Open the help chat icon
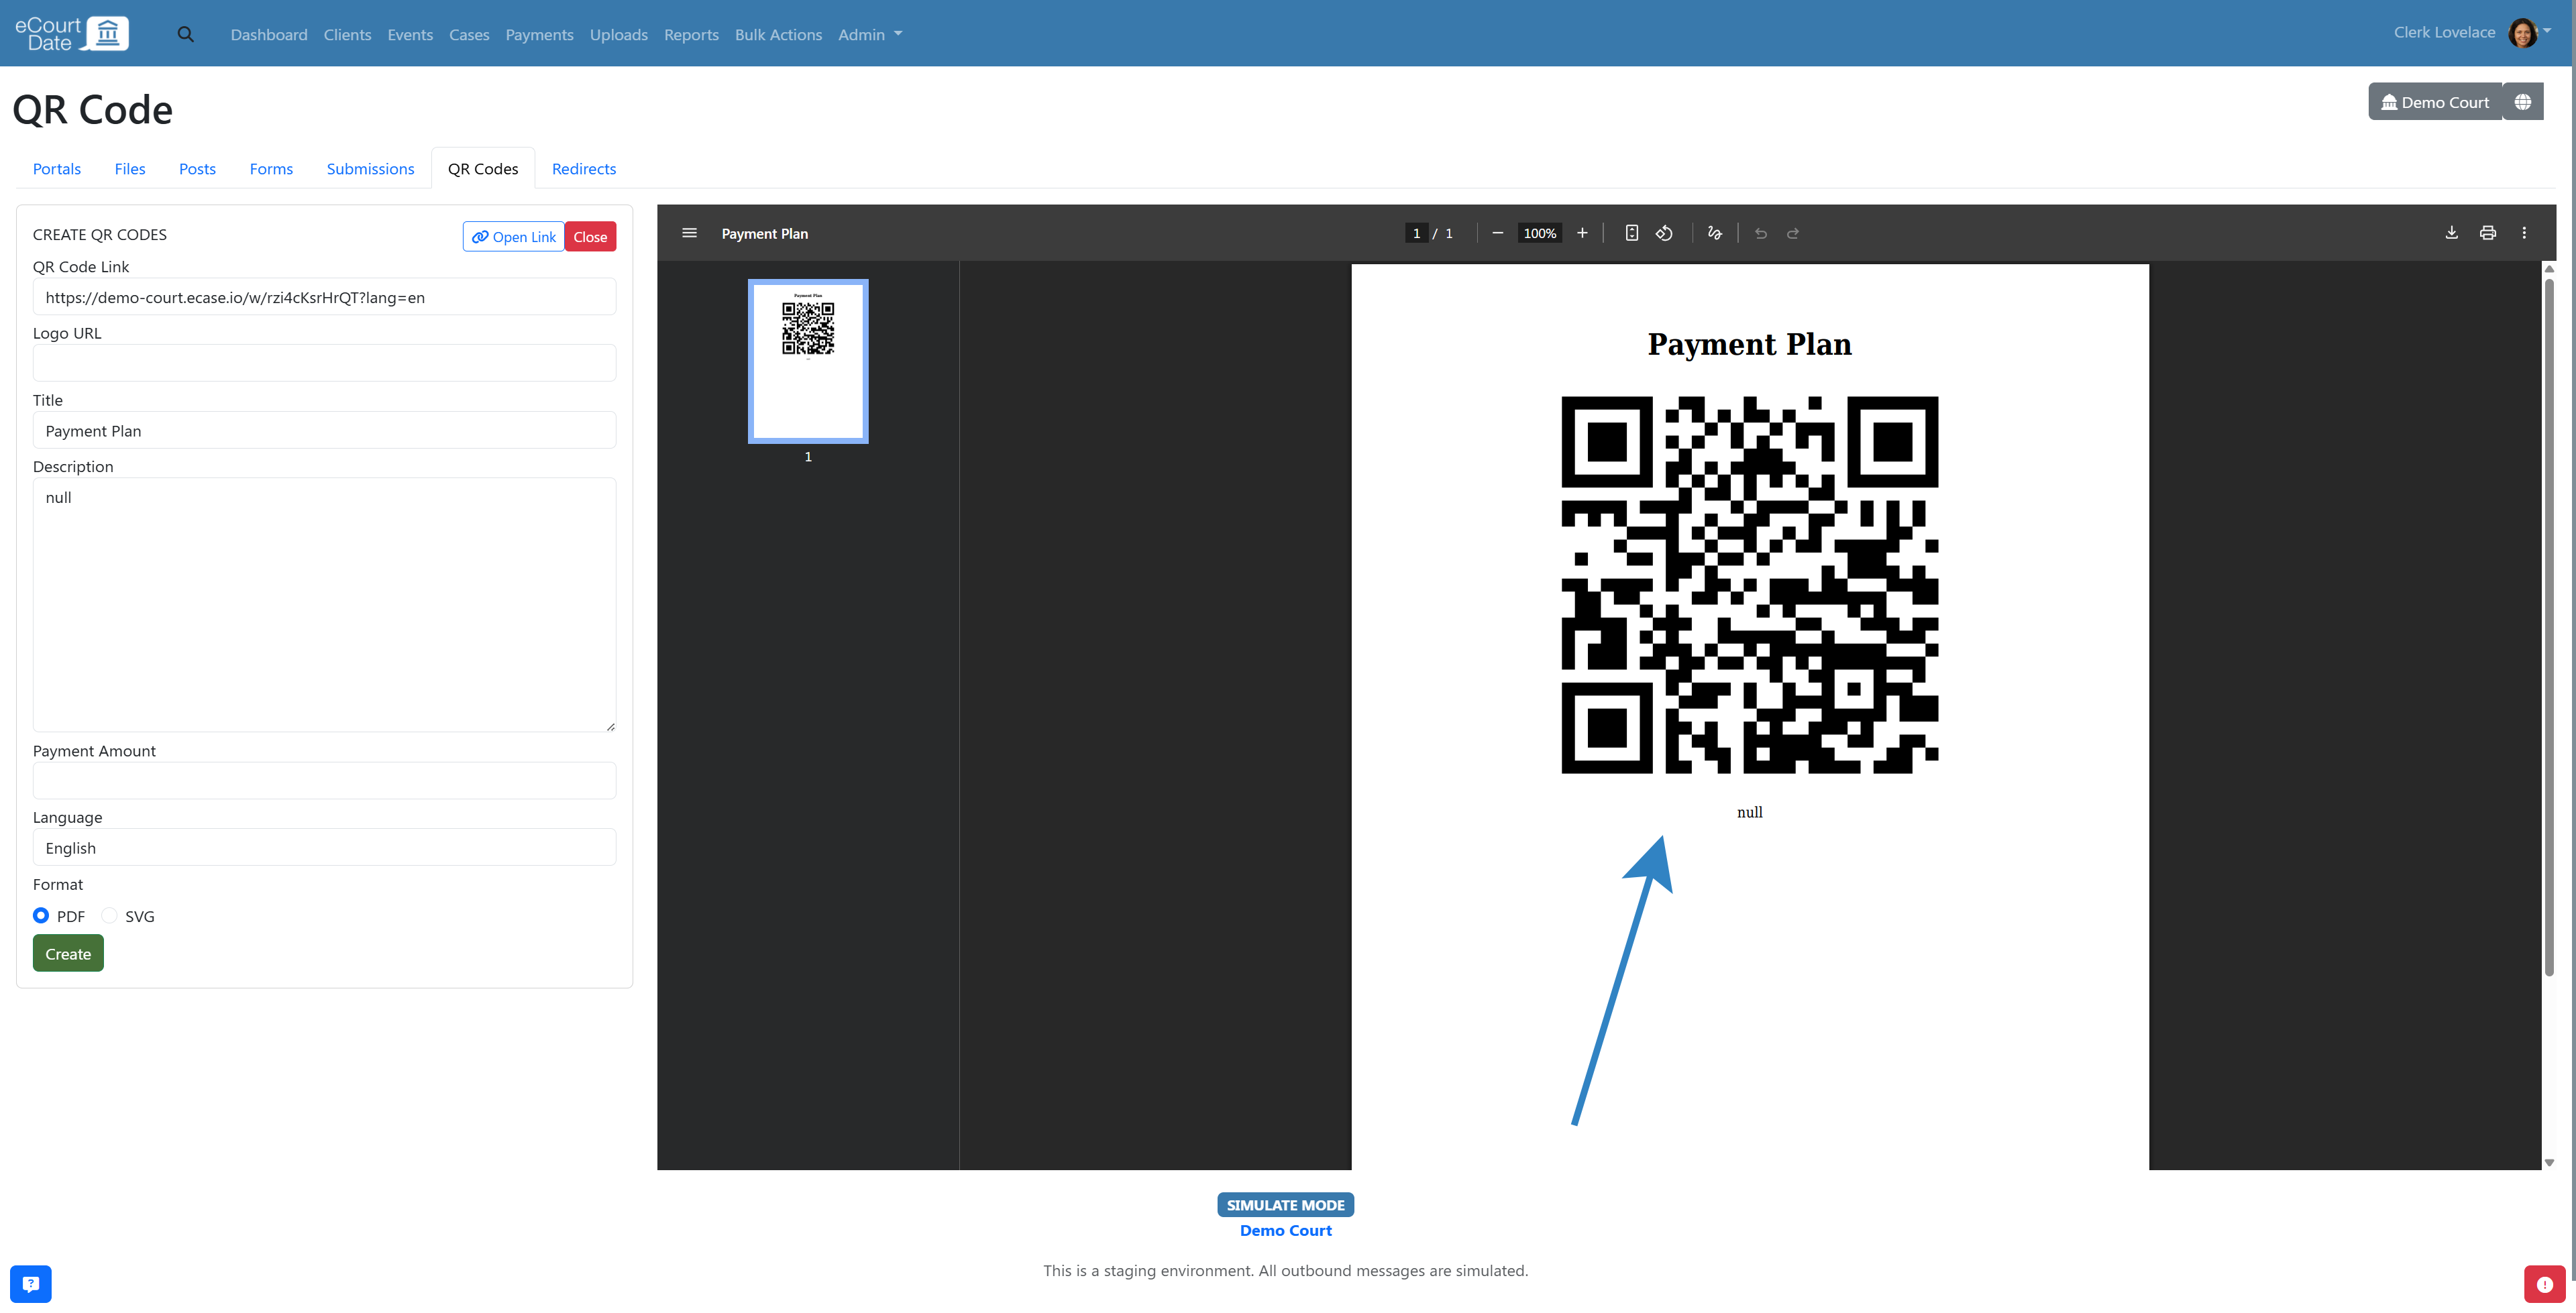Image resolution: width=2576 pixels, height=1313 pixels. click(x=31, y=1284)
